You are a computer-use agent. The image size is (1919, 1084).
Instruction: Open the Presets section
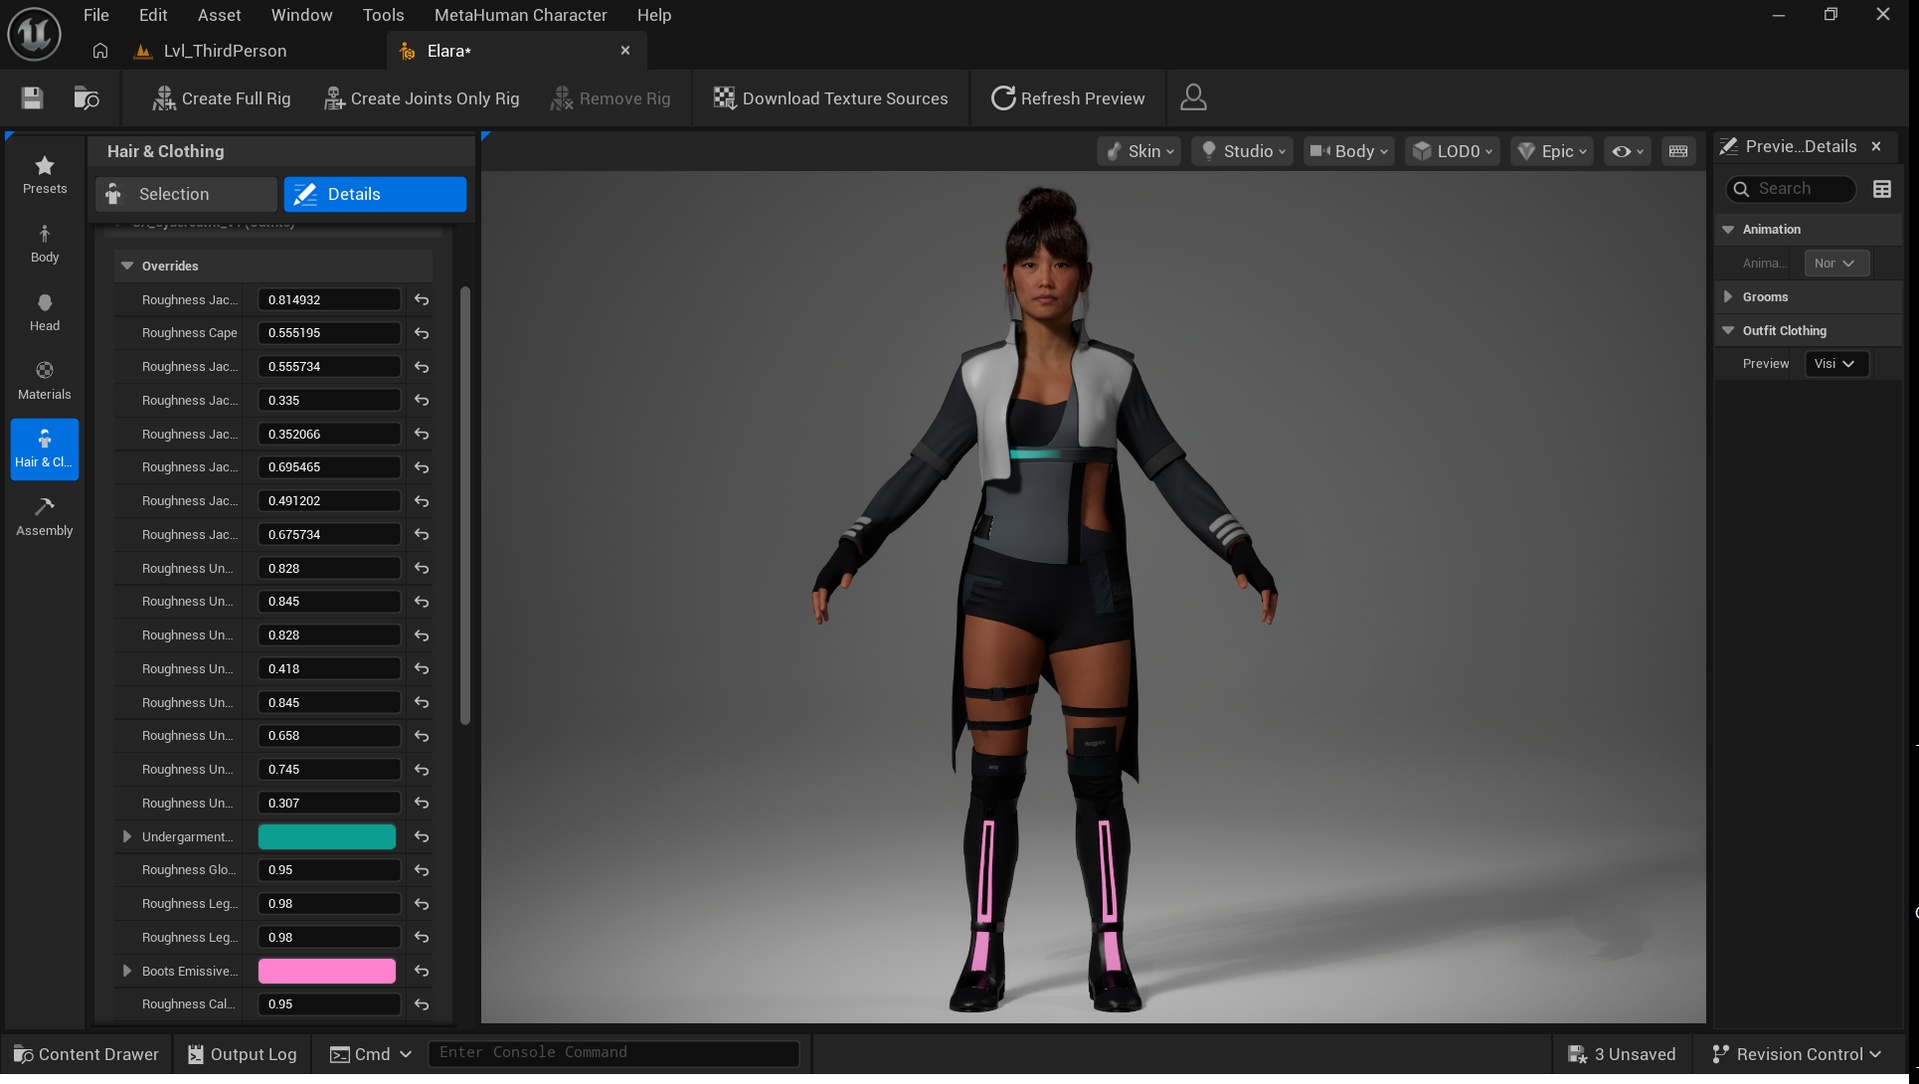[45, 175]
